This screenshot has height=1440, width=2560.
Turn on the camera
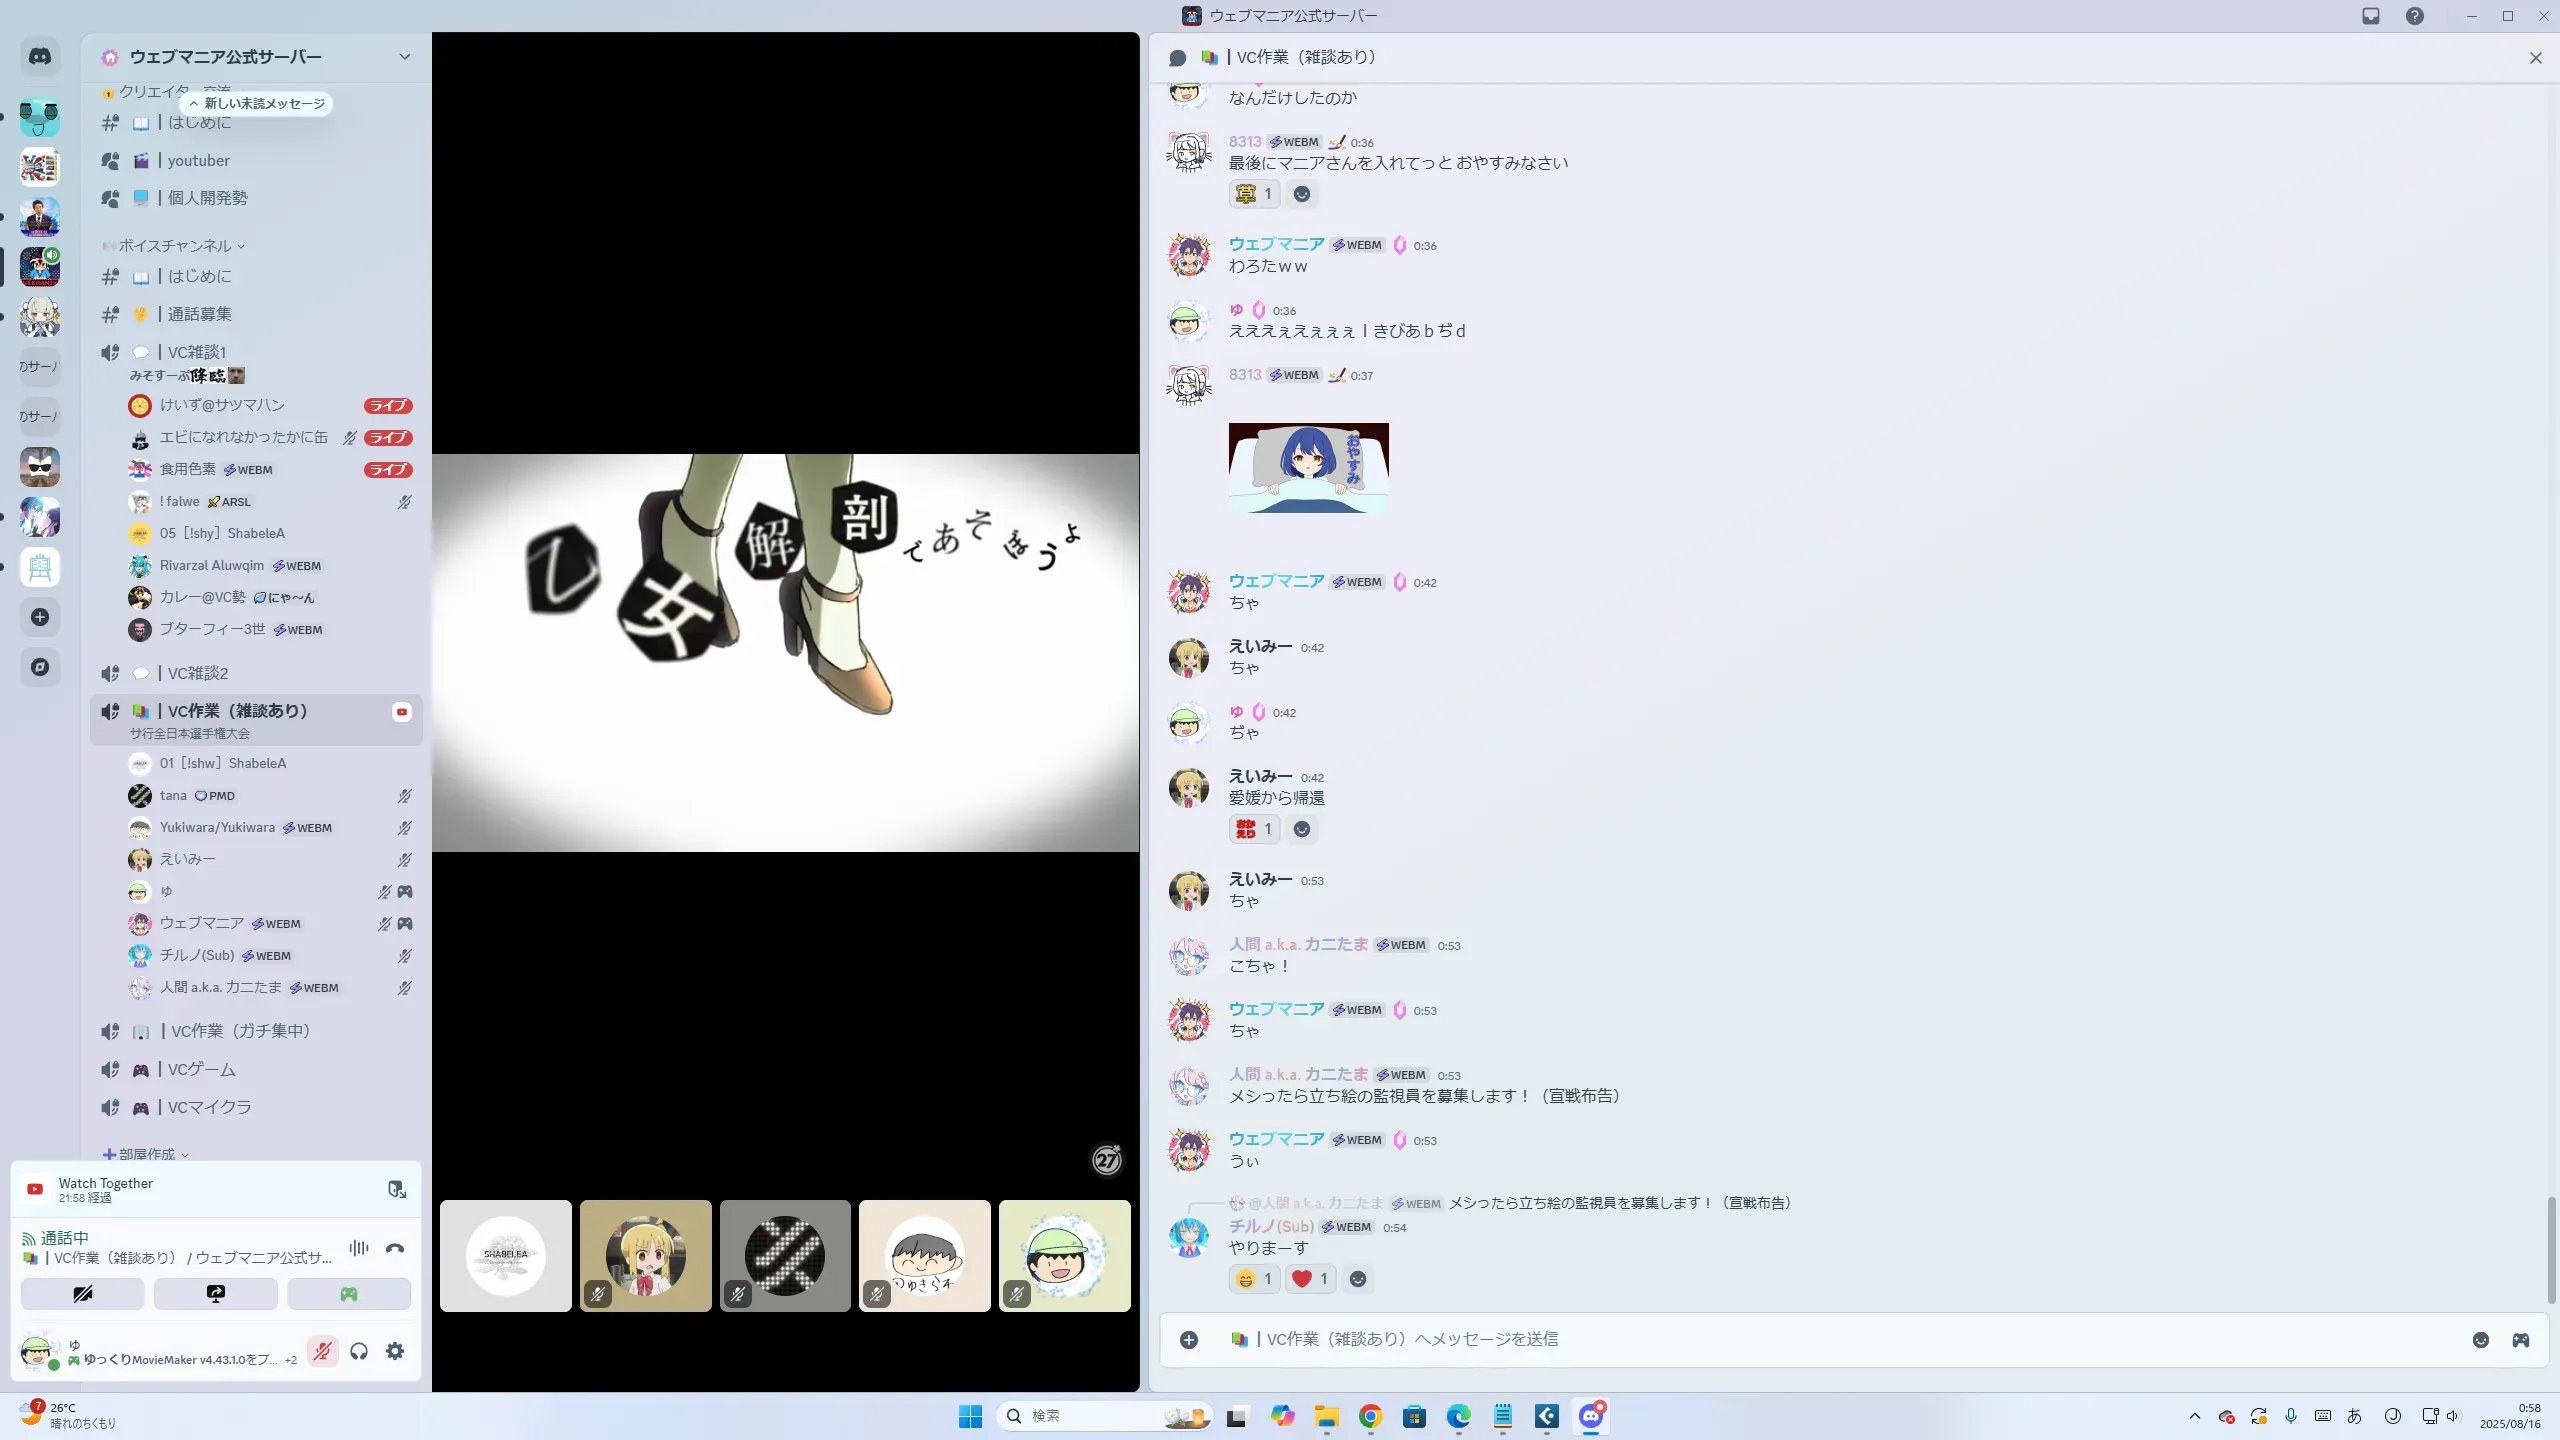(x=82, y=1294)
